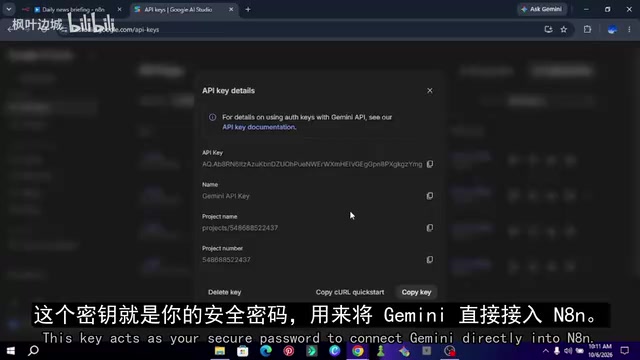The height and width of the screenshot is (360, 640).
Task: Switch to Google Chrome in the taskbar
Action: [x=358, y=351]
